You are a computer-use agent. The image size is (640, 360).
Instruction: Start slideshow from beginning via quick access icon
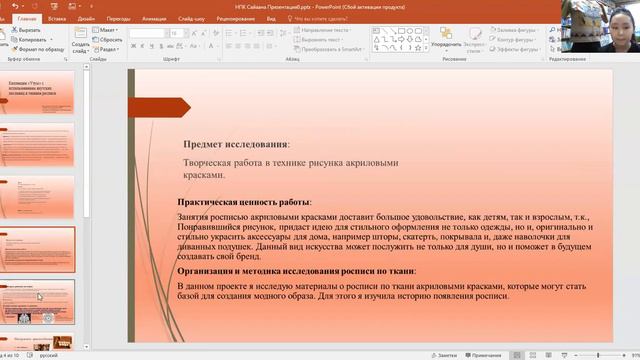coord(54,6)
